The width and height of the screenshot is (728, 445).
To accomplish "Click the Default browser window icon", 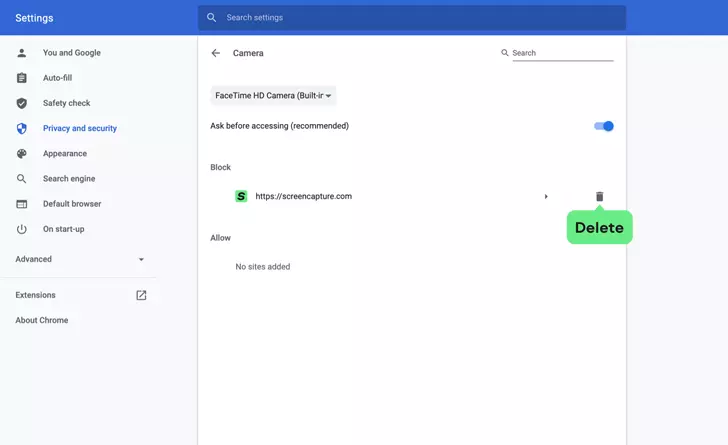I will 21,204.
